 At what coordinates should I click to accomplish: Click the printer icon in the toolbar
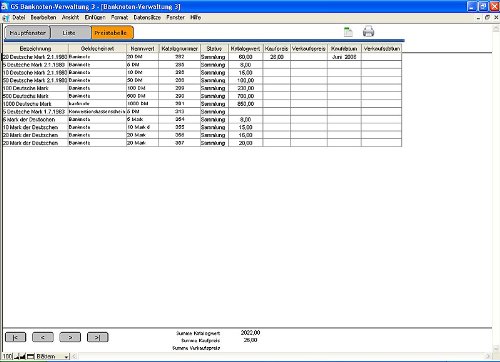(x=368, y=32)
